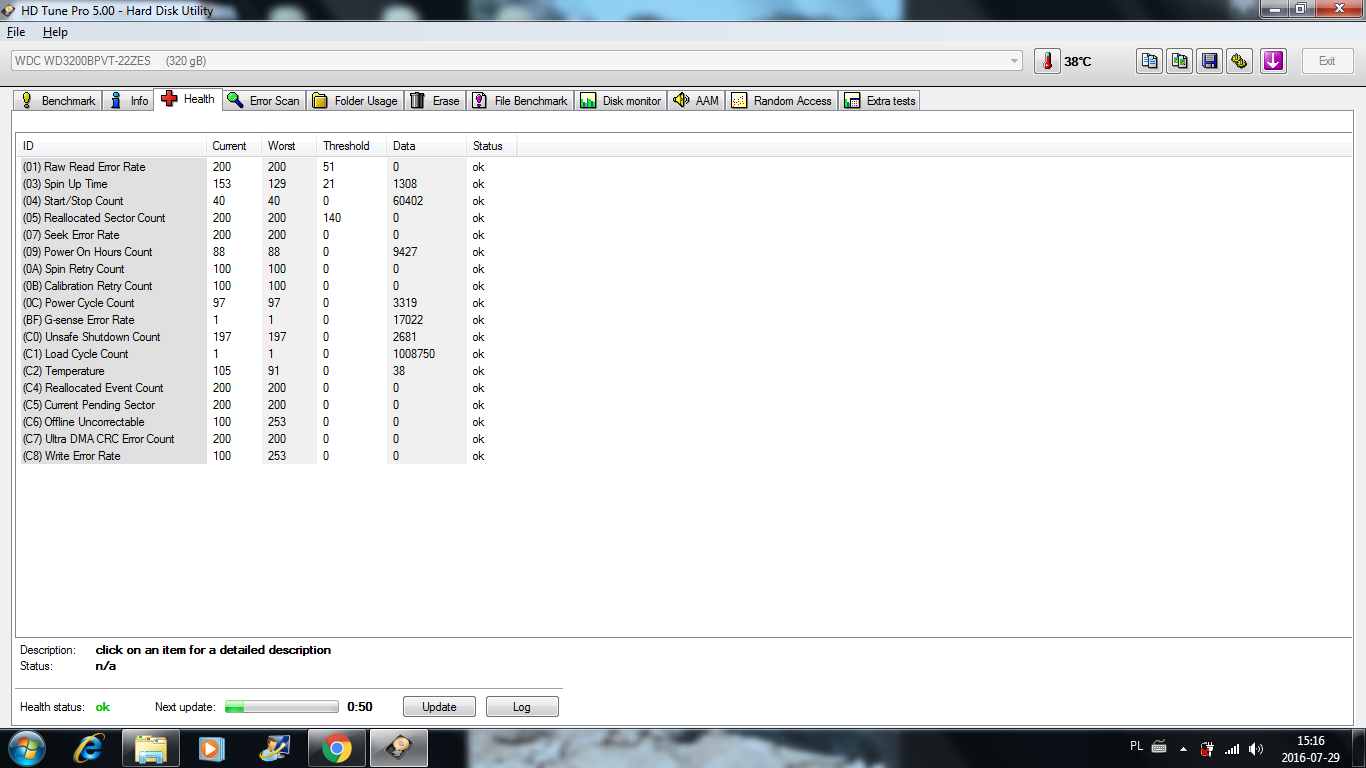Click the HD Tune taskbar icon
The image size is (1366, 768).
coord(400,747)
